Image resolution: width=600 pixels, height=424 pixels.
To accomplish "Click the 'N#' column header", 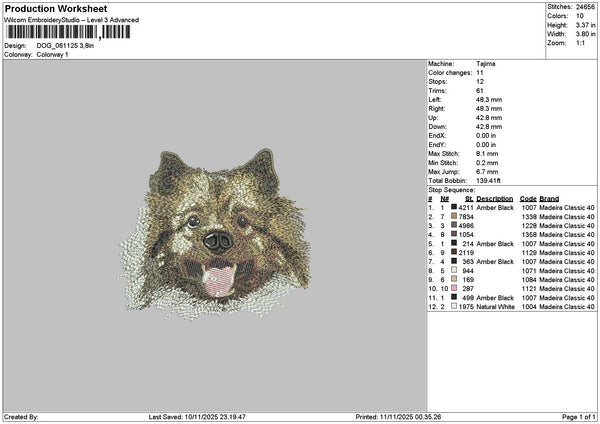I will (444, 199).
